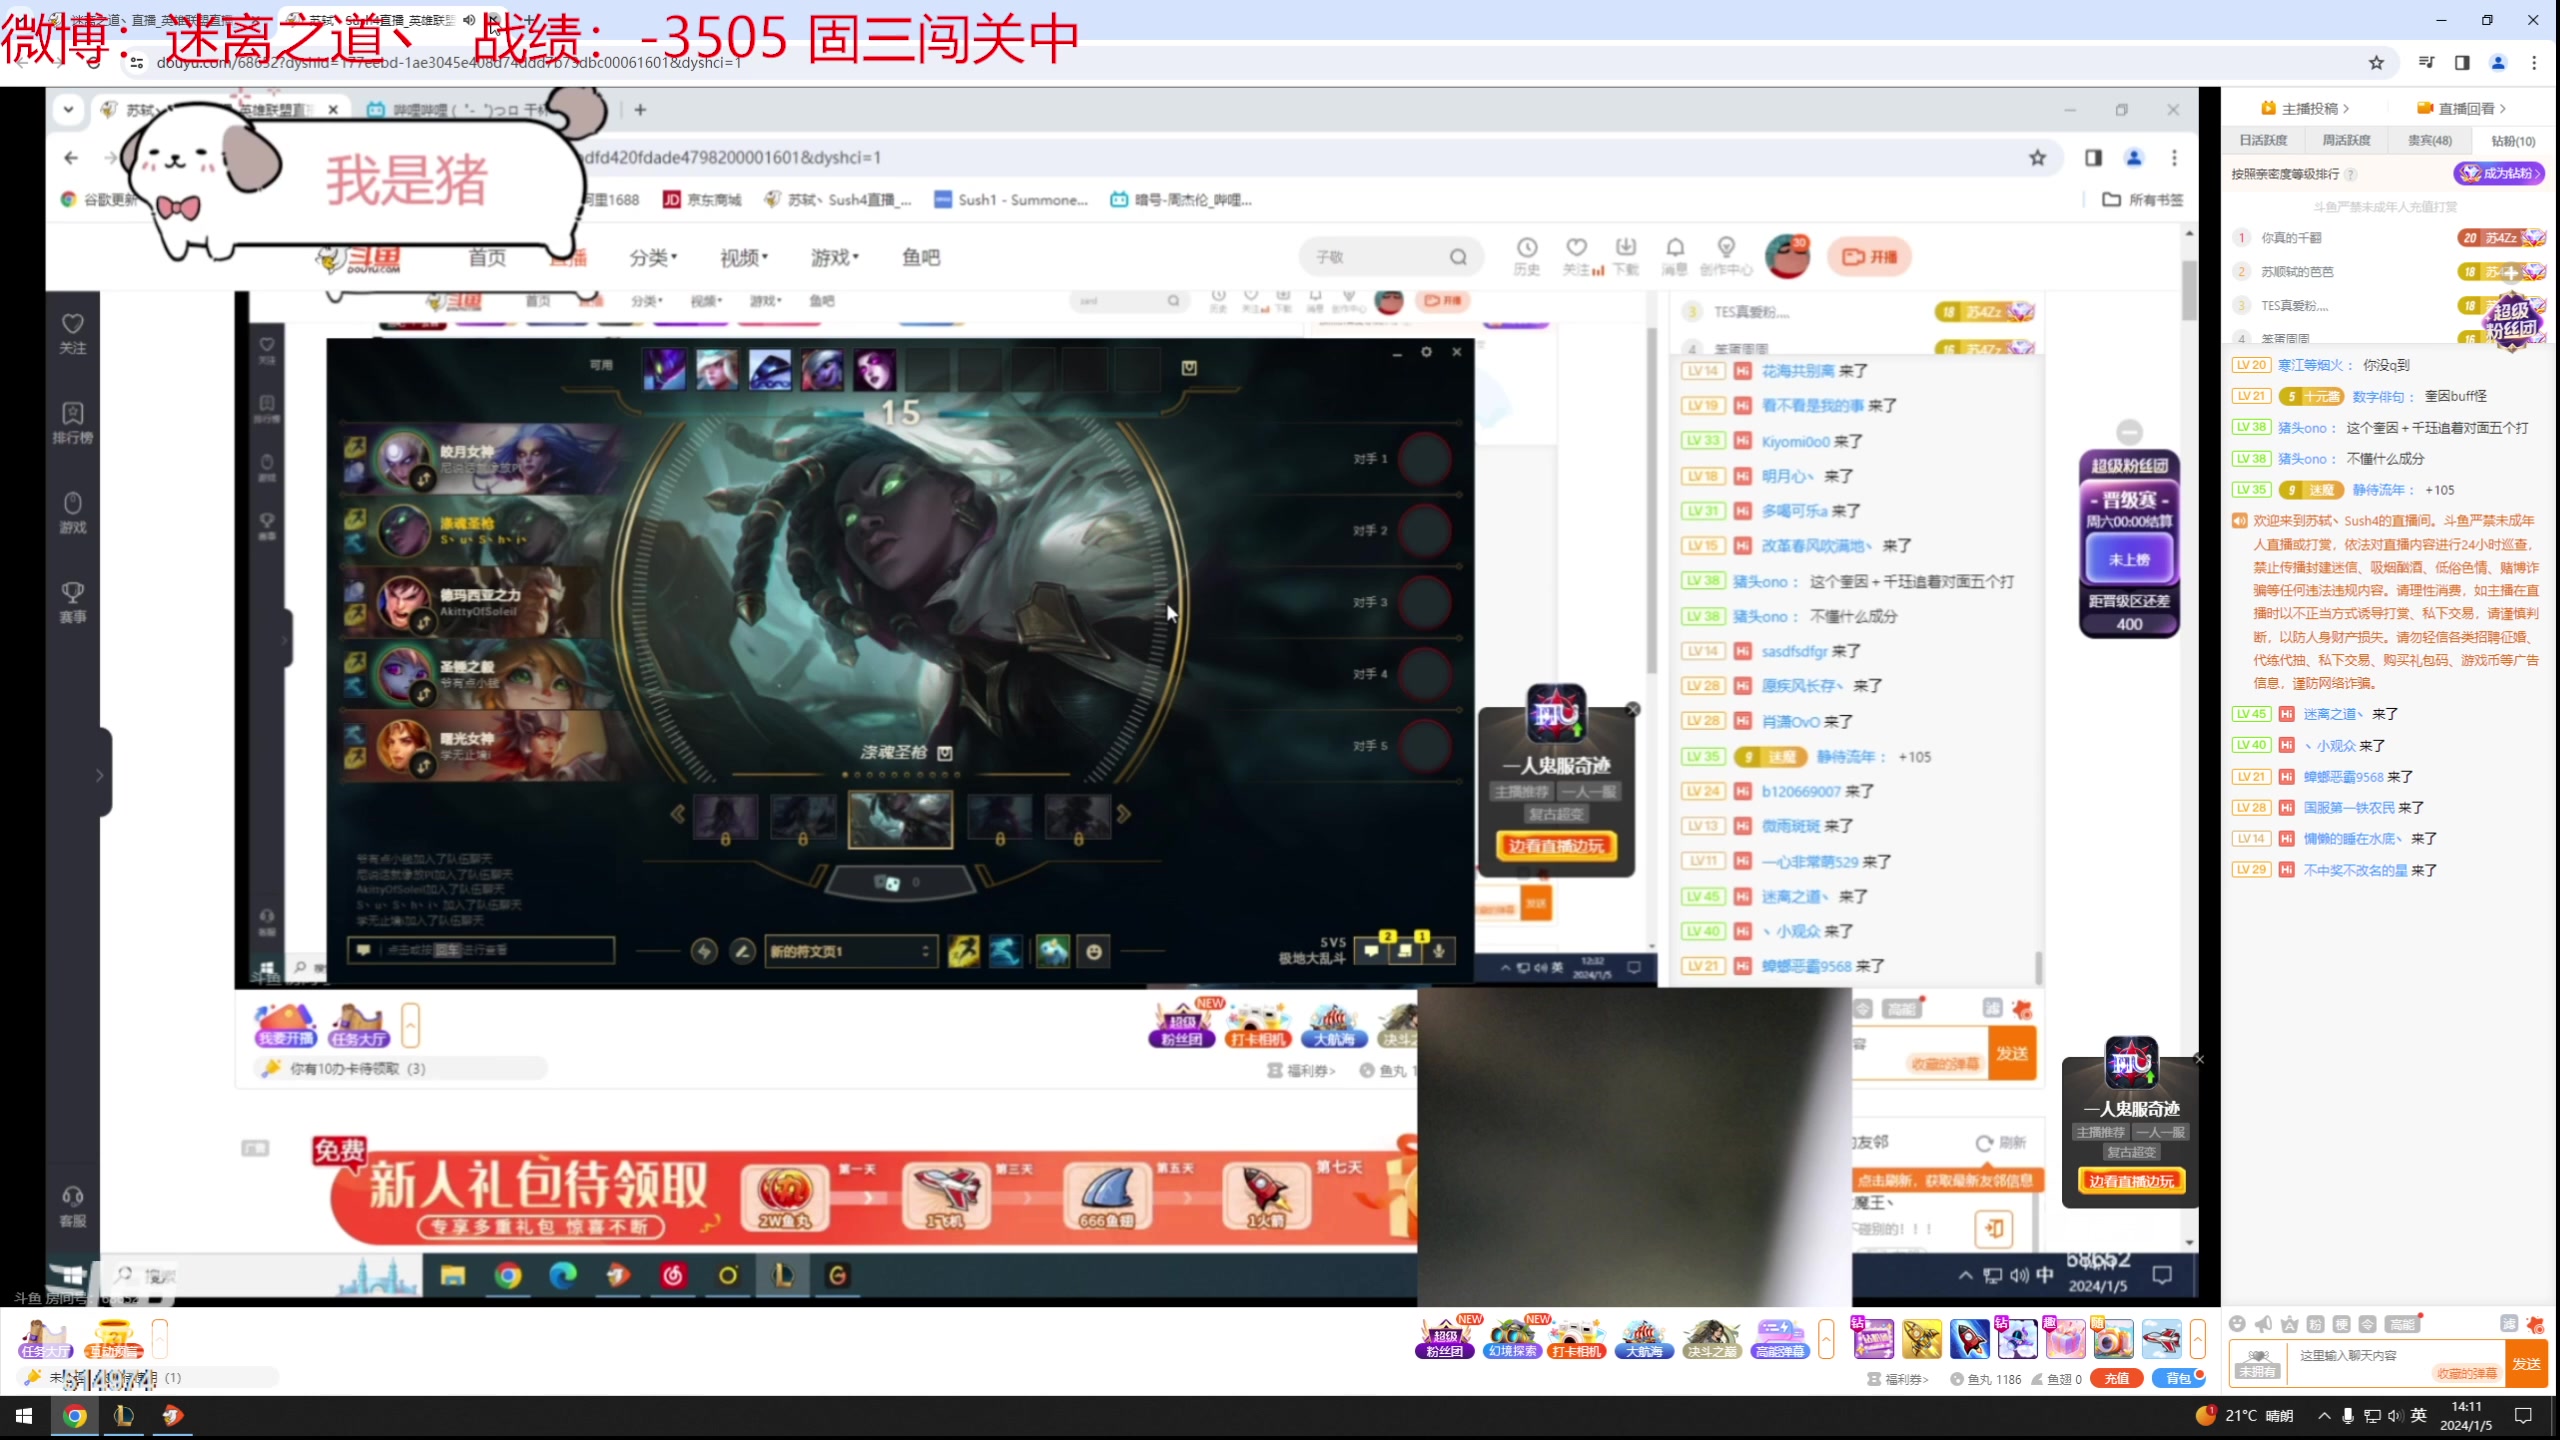Screen dimensions: 2560x1440
Task: Open the 大航海 ship icon
Action: tap(1645, 1338)
